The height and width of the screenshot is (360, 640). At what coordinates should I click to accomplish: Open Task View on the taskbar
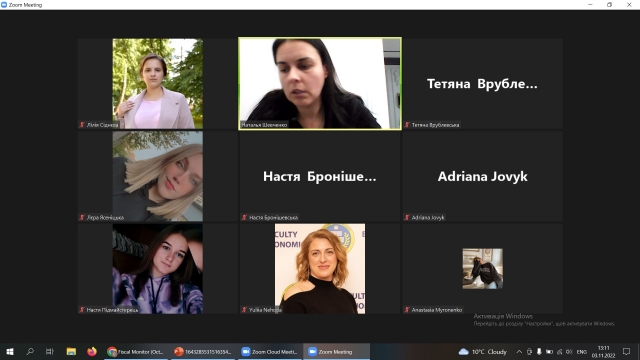50,351
